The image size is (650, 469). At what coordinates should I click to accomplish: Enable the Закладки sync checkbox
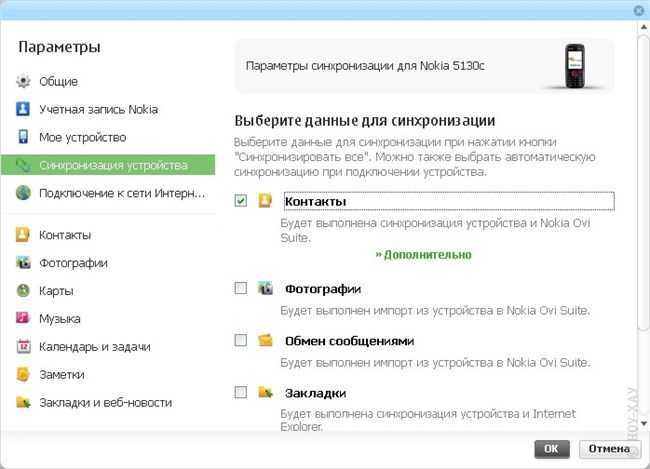tap(240, 392)
